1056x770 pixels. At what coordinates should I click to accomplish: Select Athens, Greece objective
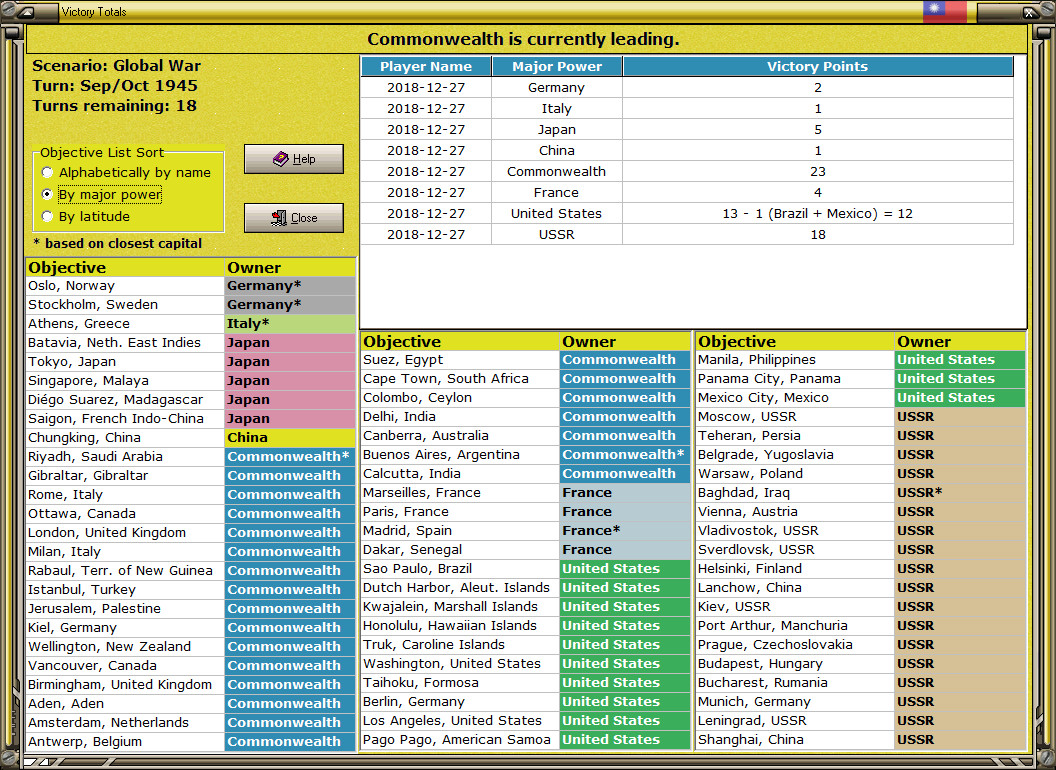click(x=125, y=323)
